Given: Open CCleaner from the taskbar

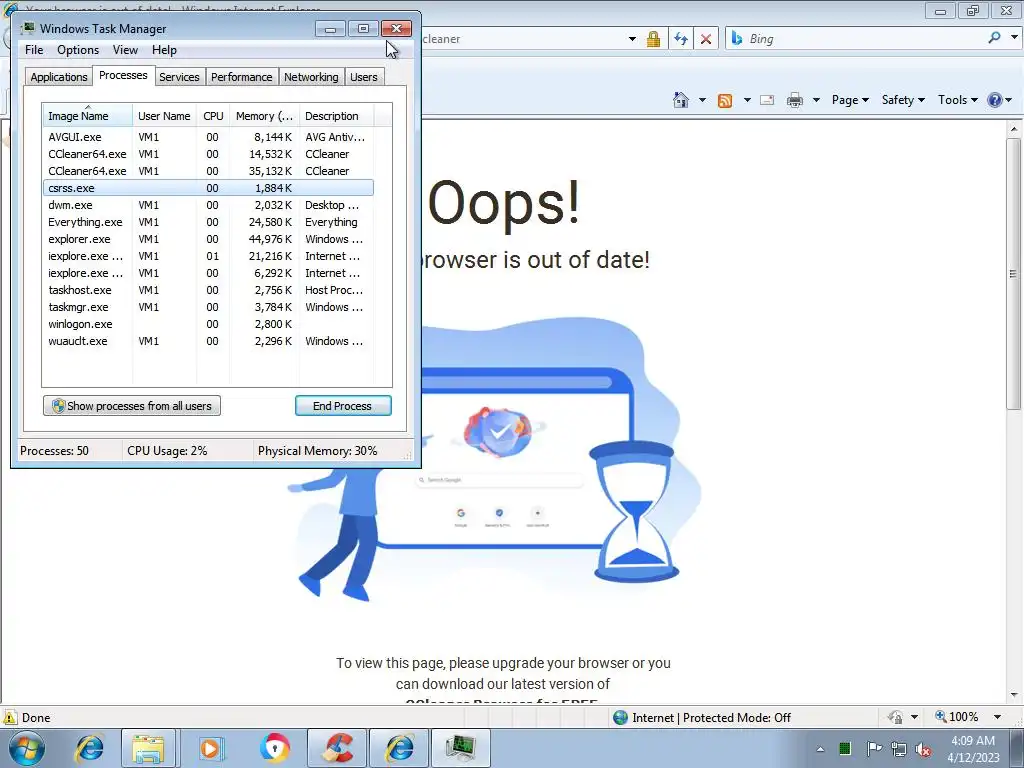Looking at the screenshot, I should point(337,748).
